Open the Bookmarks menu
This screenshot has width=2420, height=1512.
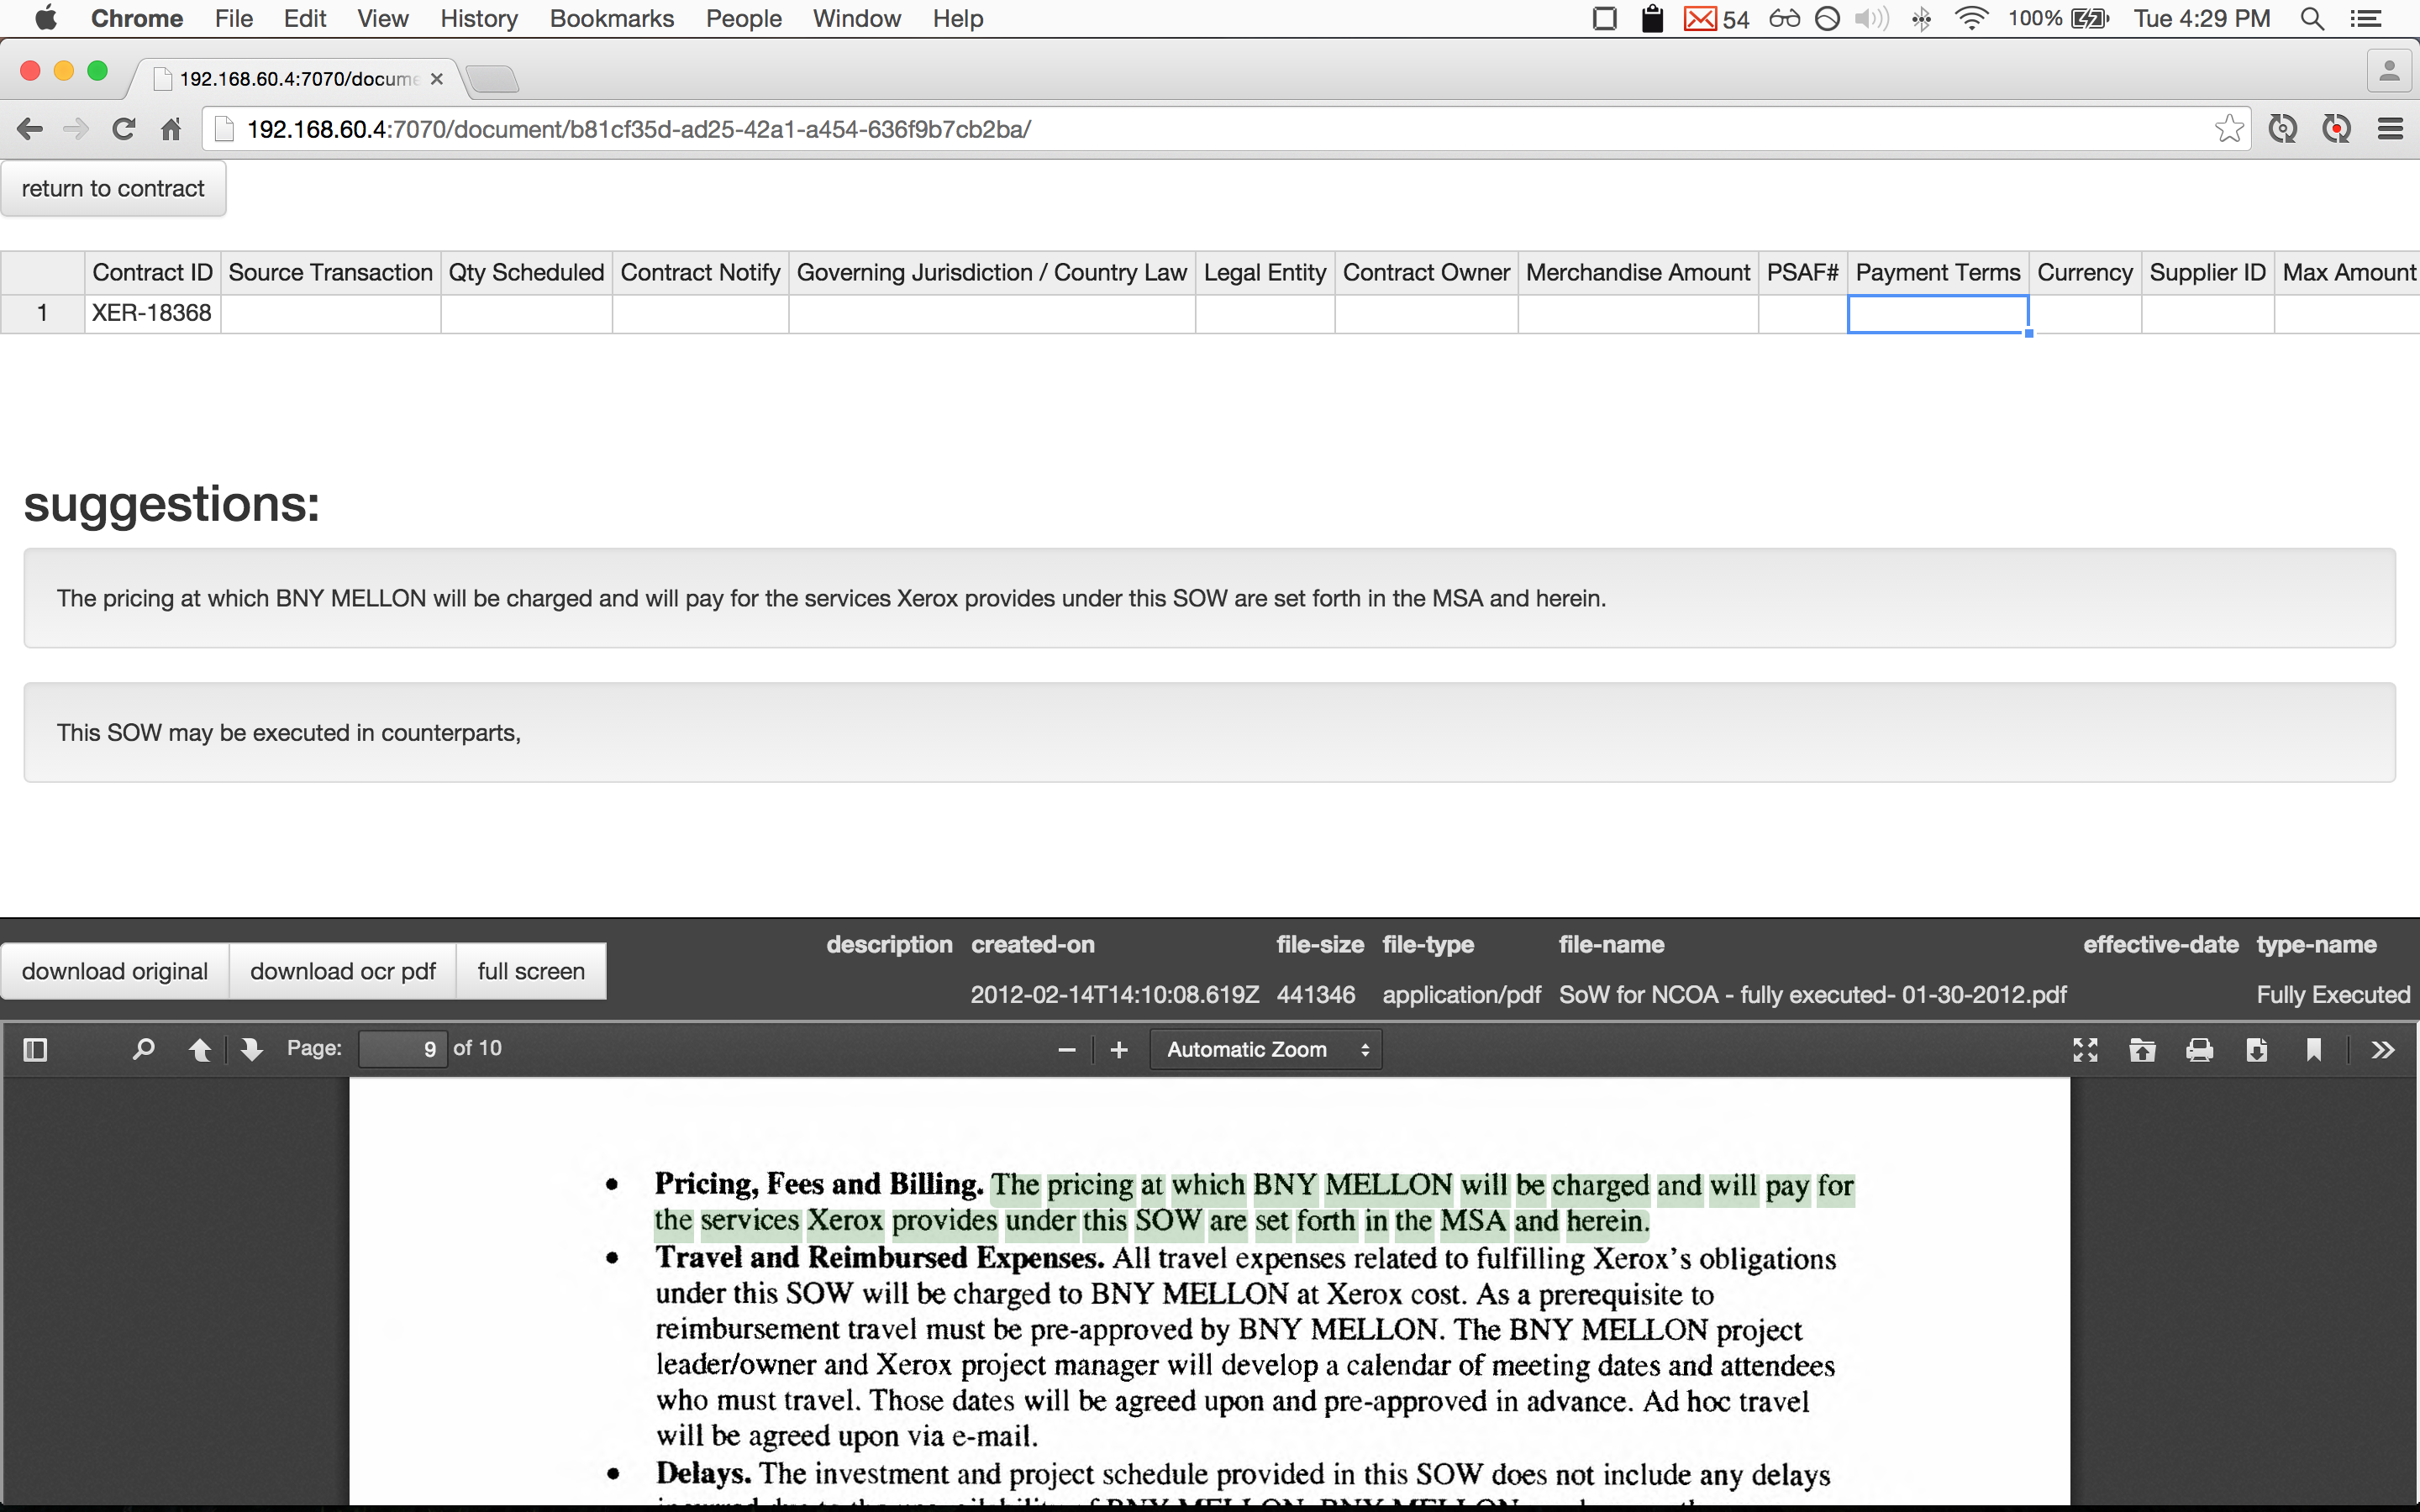click(x=612, y=19)
